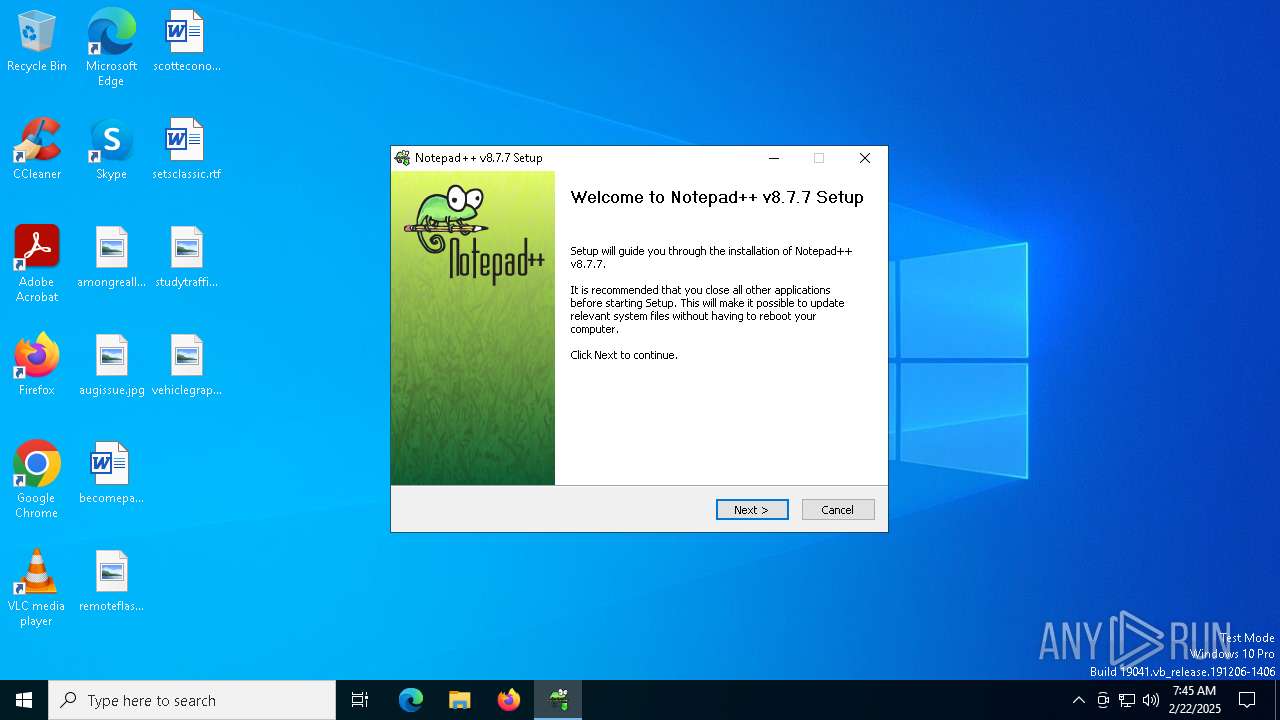The height and width of the screenshot is (720, 1280).
Task: Select the setsclassic.rtf file icon
Action: coord(186,150)
